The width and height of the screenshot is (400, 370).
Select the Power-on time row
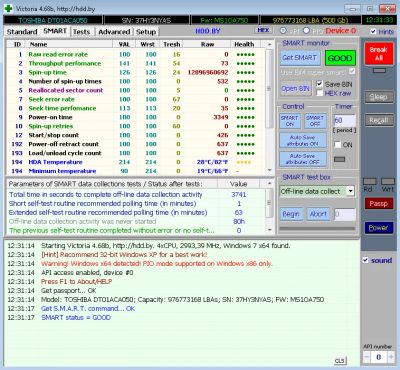136,117
